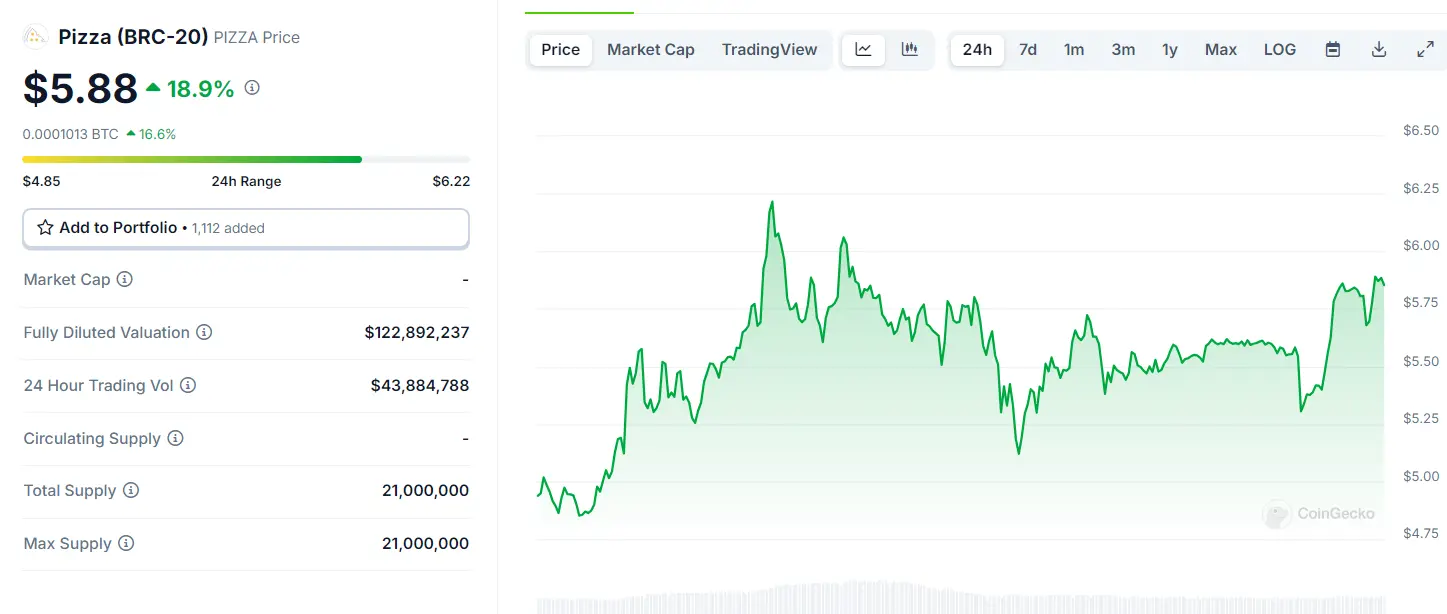Click the 24h Range progress bar

tap(246, 159)
